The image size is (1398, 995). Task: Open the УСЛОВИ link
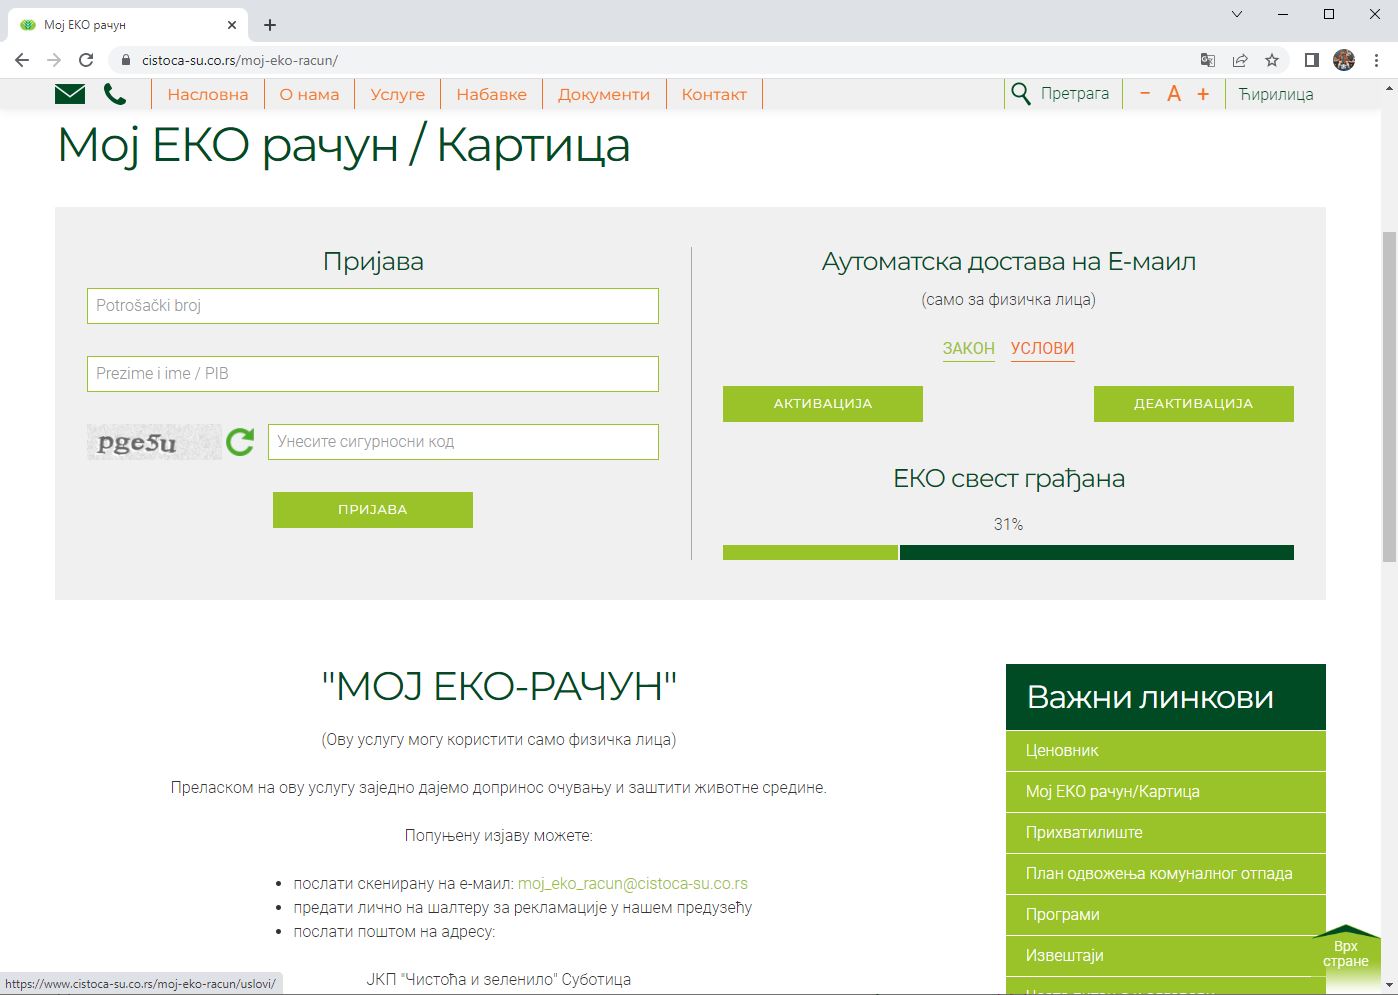point(1042,348)
